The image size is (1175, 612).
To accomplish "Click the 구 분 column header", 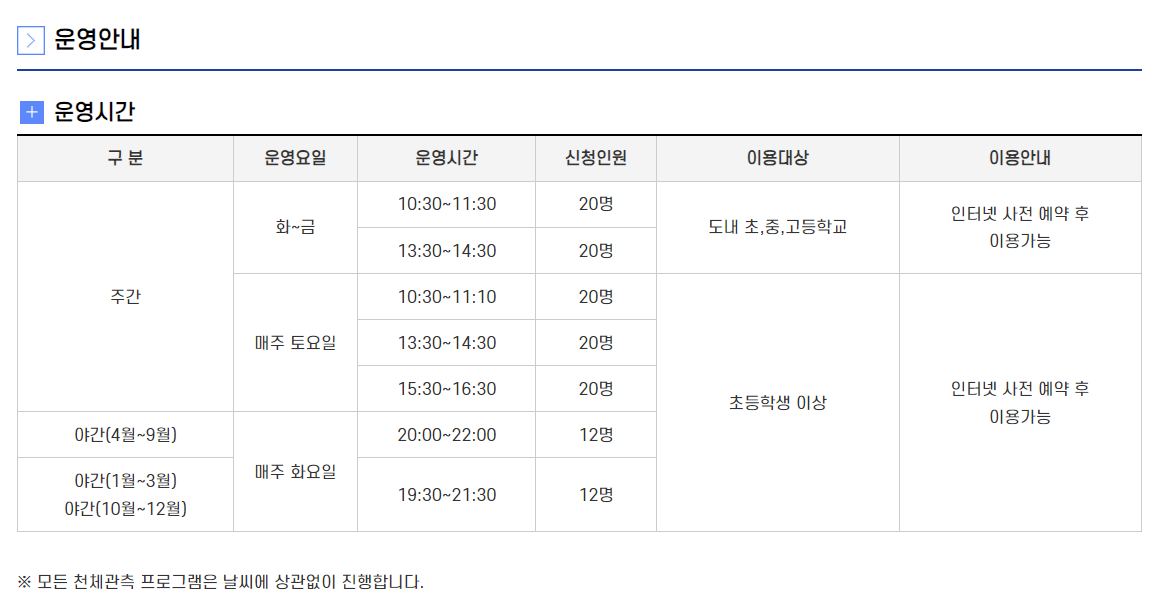I will tap(125, 158).
